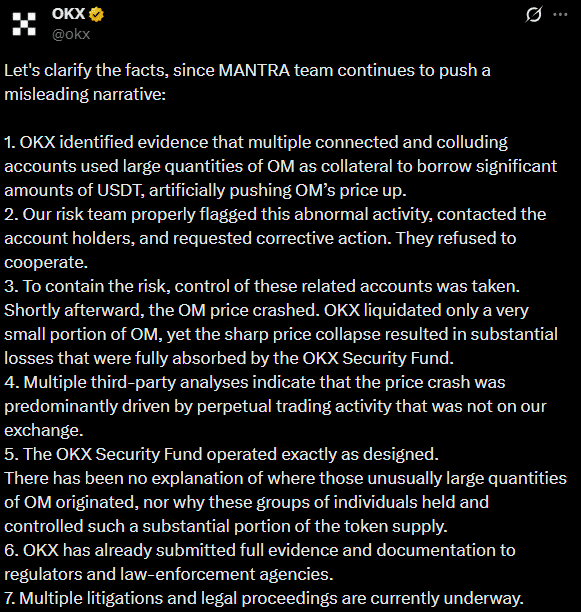Click the phrase "They refused to cooperate"
This screenshot has width=581, height=612.
click(260, 250)
